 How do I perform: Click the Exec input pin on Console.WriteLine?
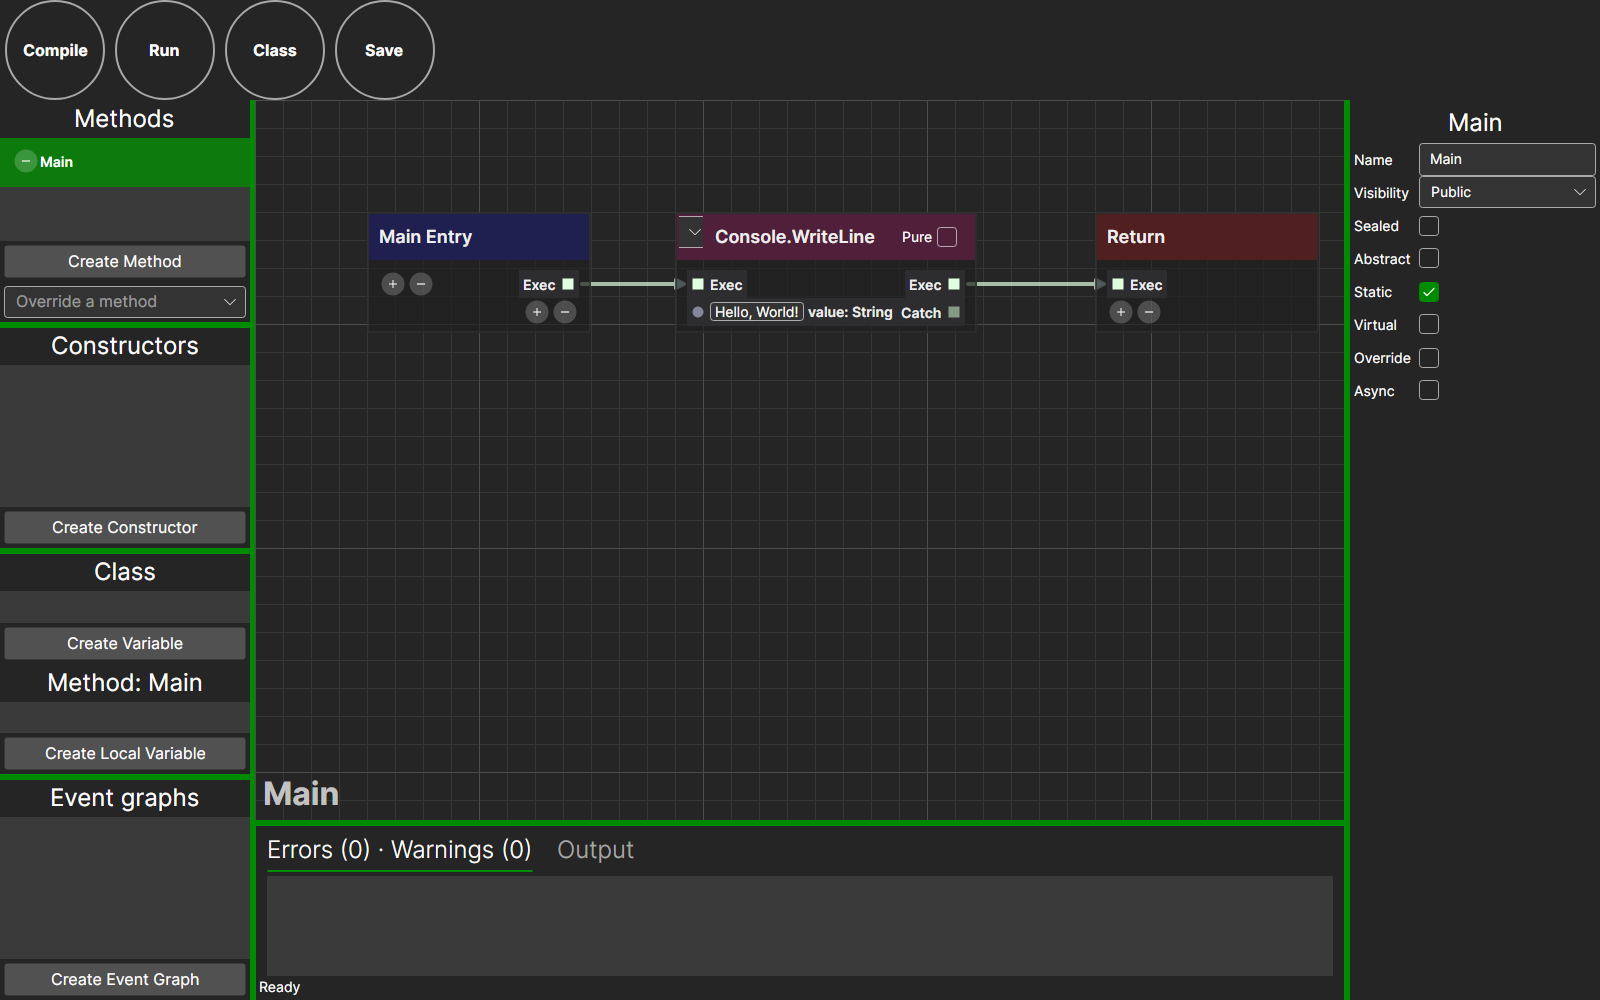coord(698,284)
